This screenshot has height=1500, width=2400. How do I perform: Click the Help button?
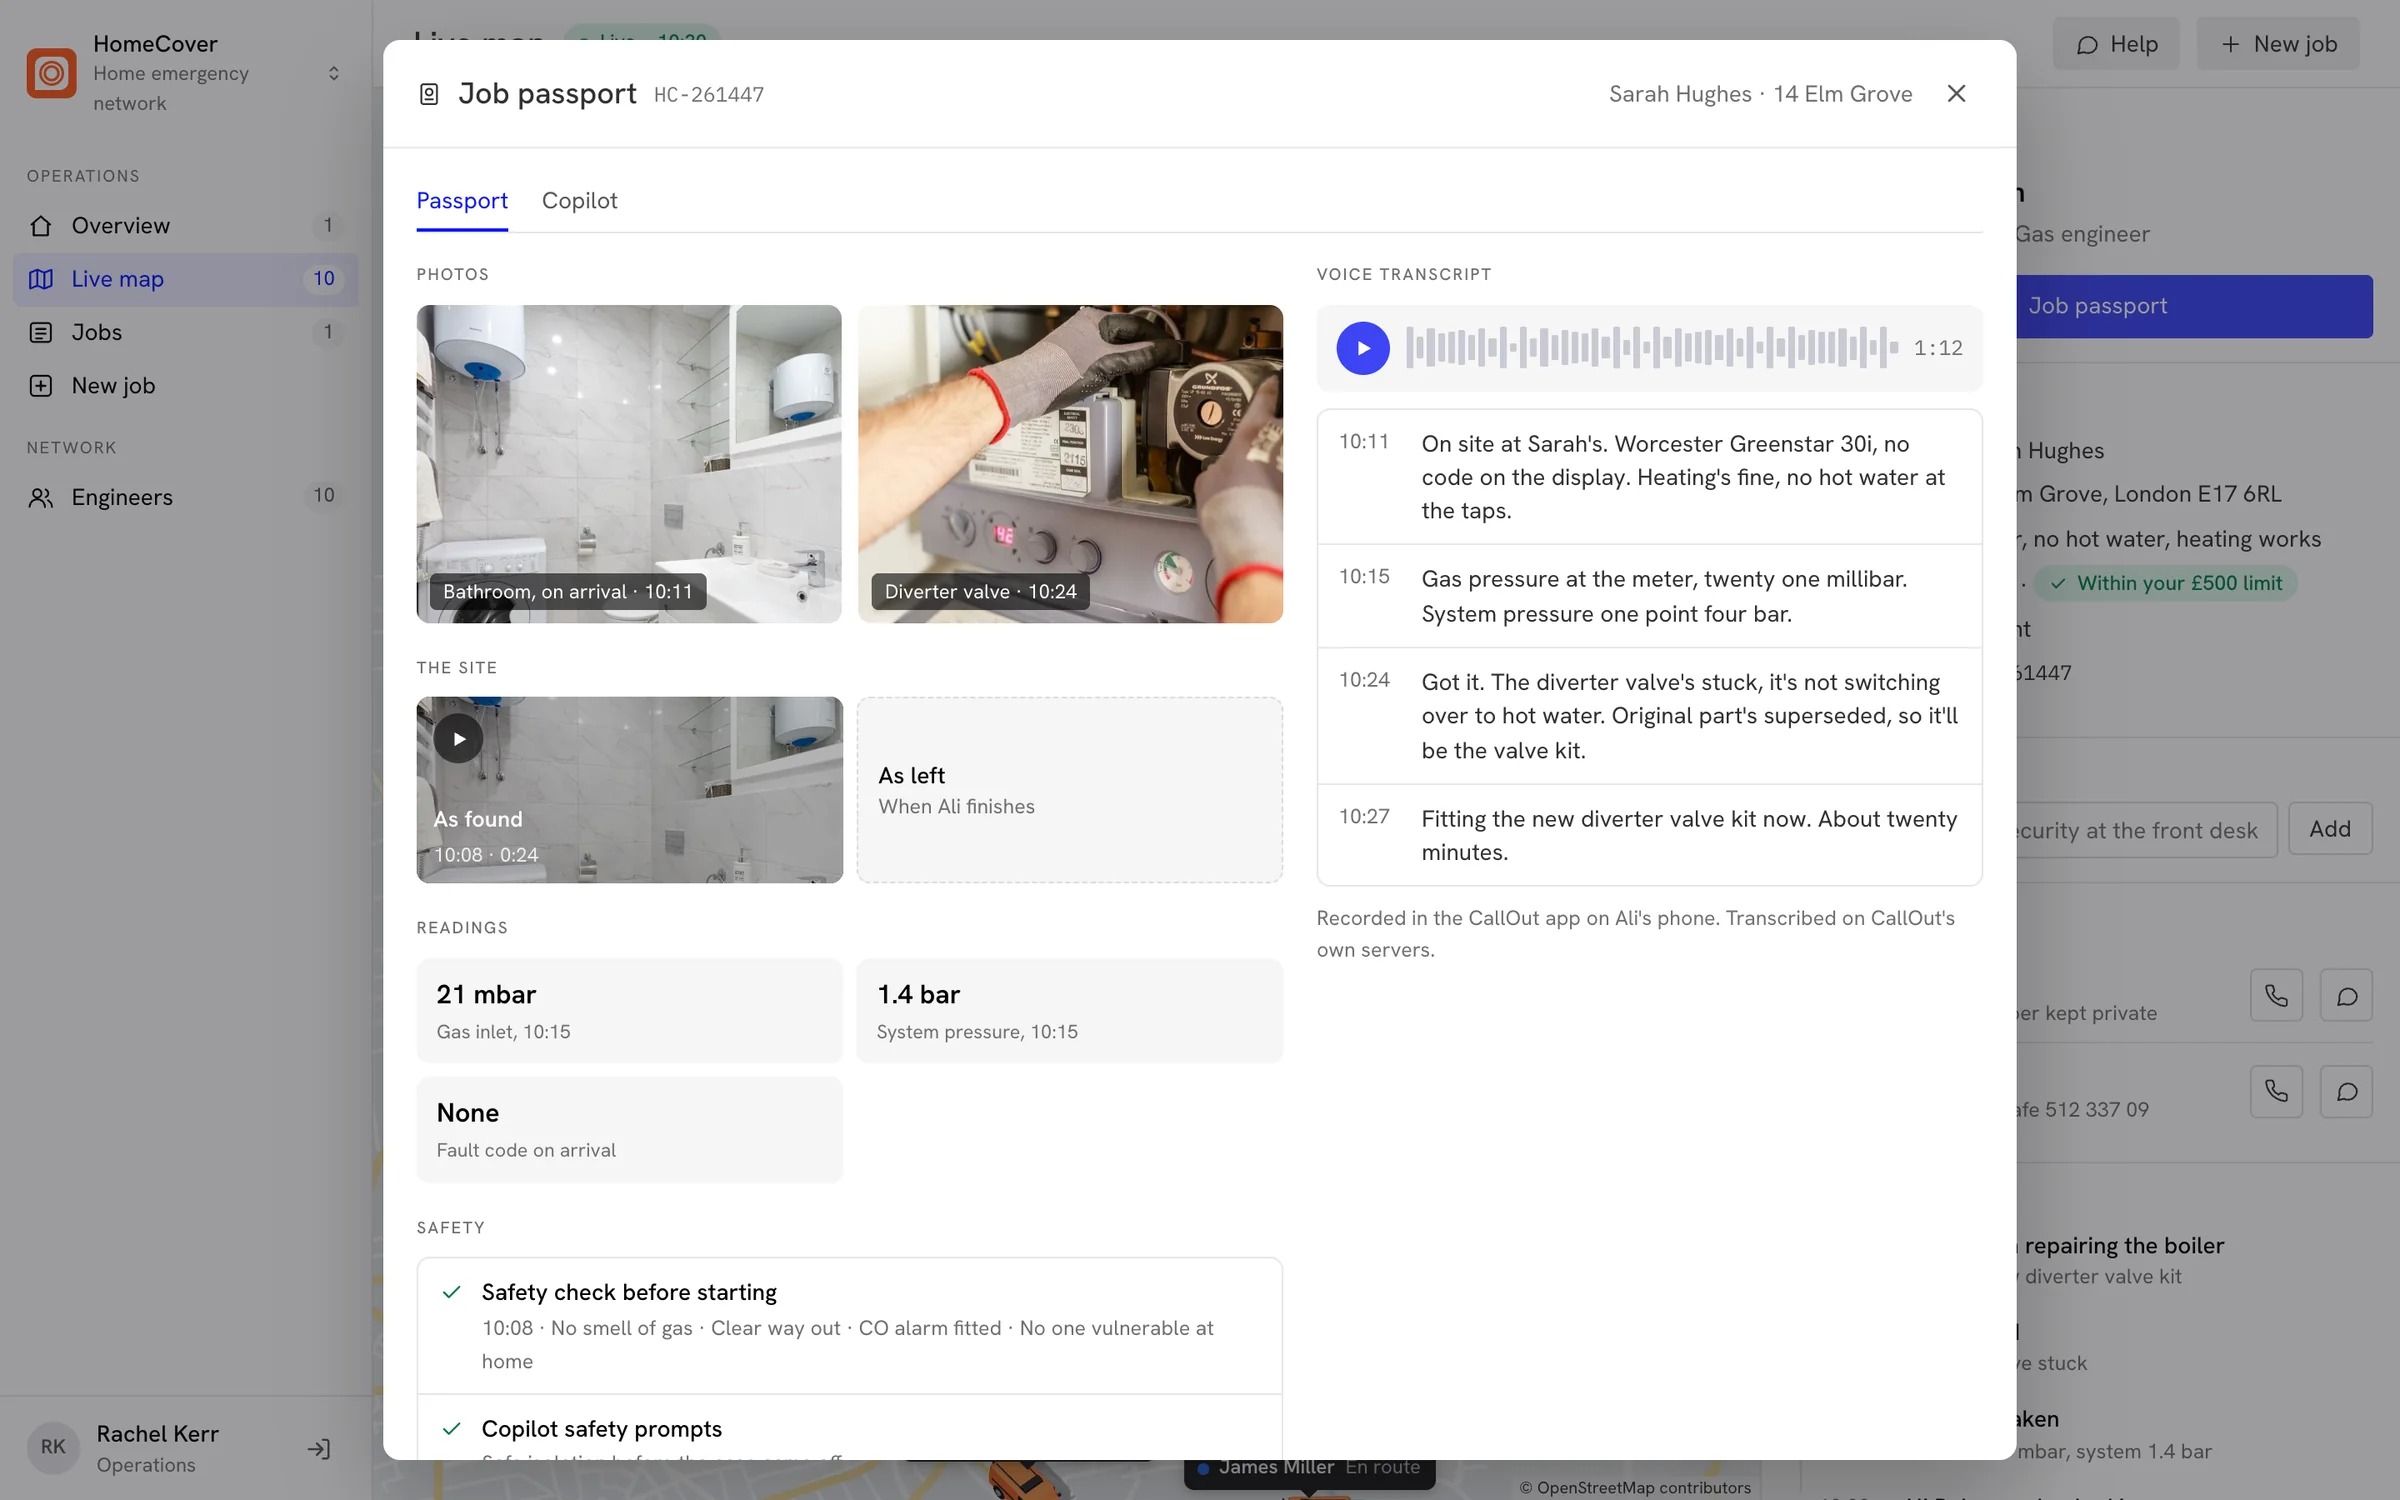click(2116, 44)
